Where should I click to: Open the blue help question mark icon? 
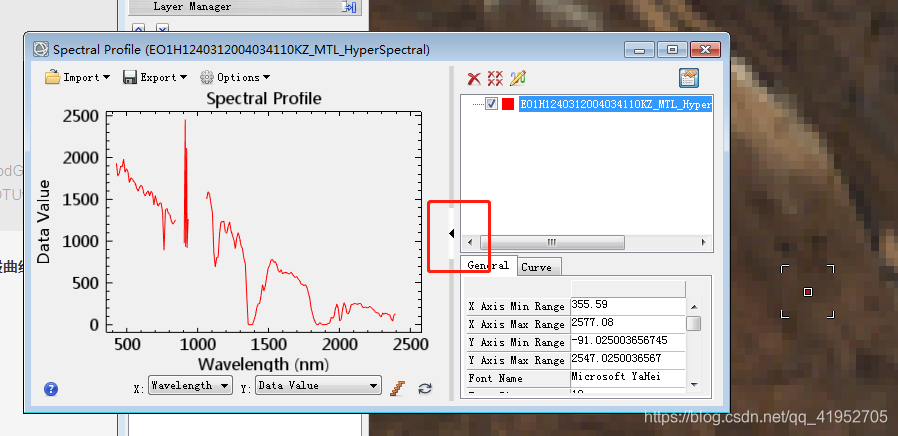pyautogui.click(x=51, y=389)
